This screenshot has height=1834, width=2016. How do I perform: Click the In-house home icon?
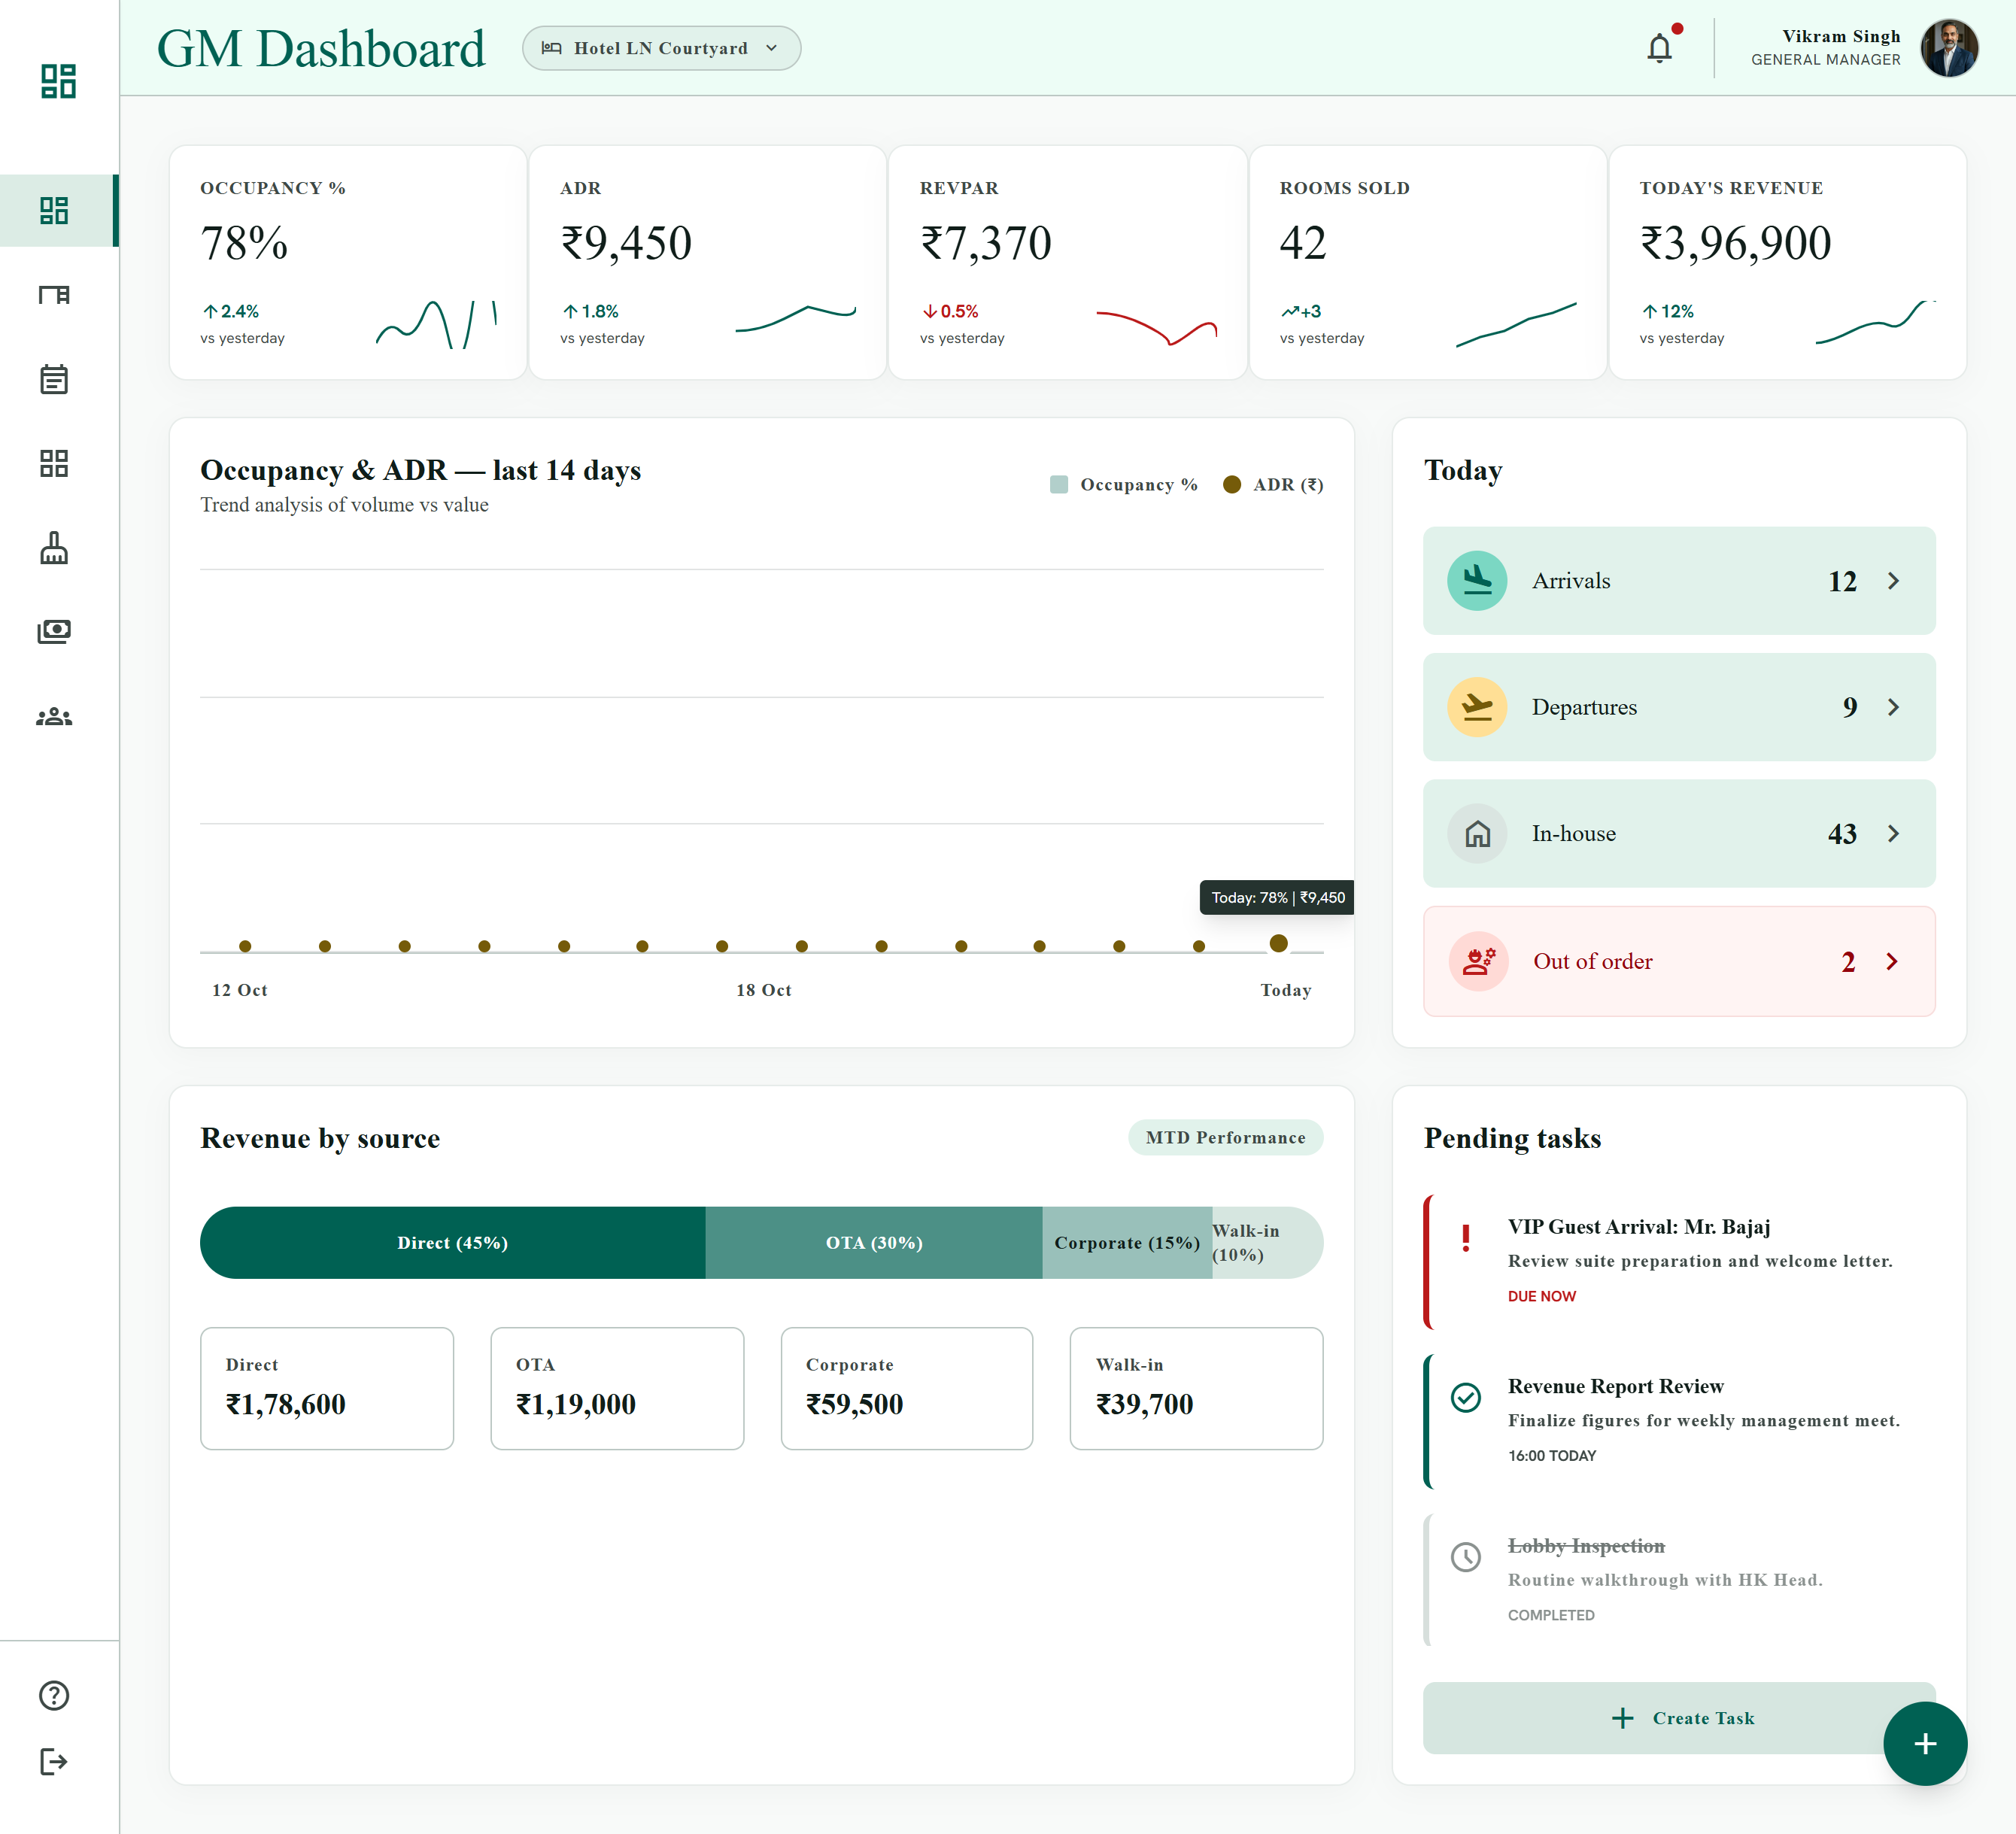point(1477,833)
